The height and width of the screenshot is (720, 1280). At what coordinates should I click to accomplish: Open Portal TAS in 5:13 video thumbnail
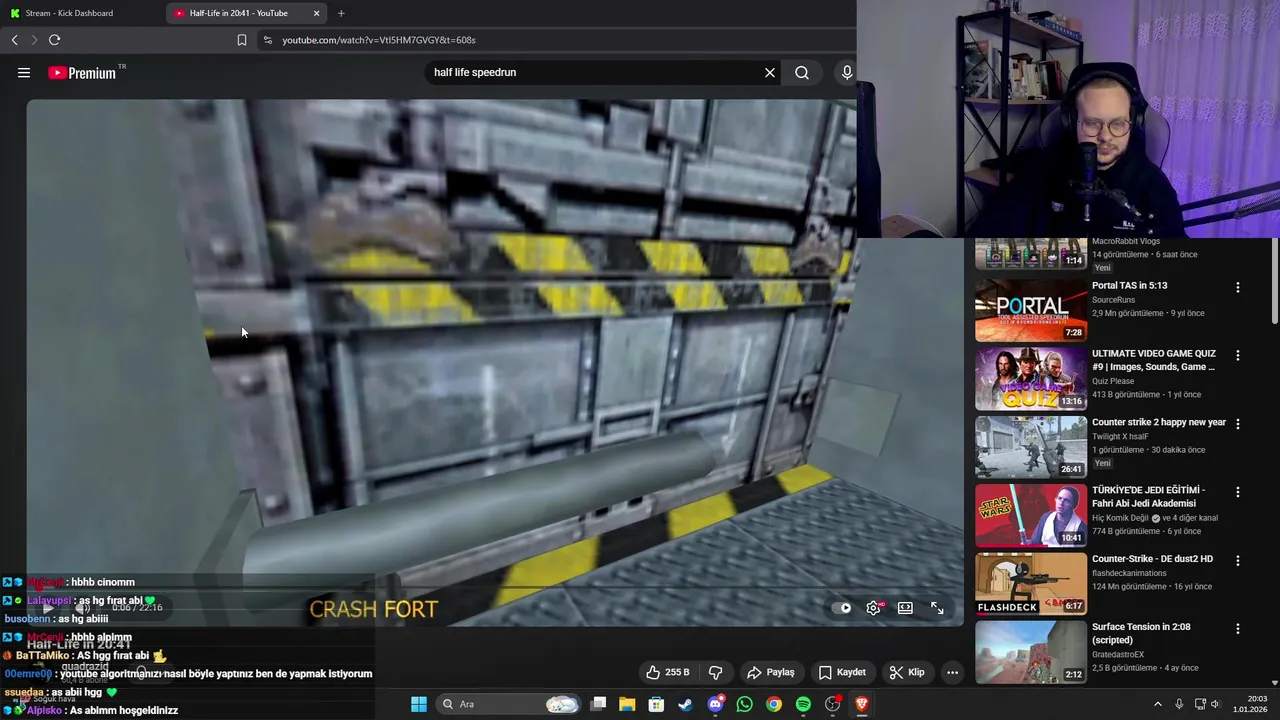(x=1031, y=311)
